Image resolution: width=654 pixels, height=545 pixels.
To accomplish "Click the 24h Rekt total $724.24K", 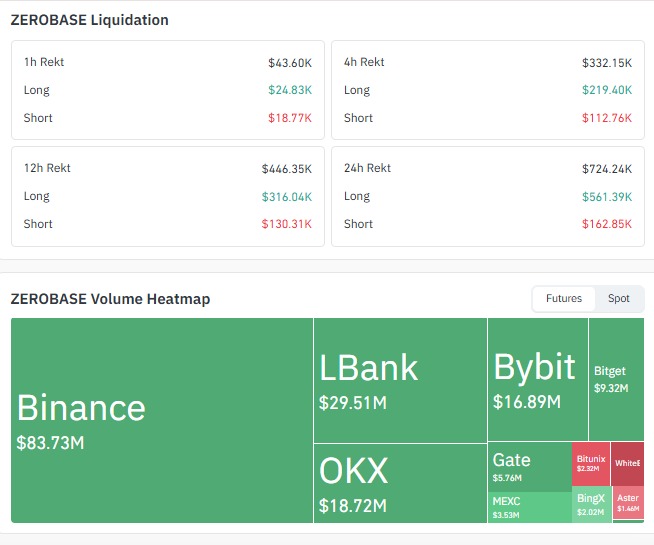I will click(x=607, y=169).
